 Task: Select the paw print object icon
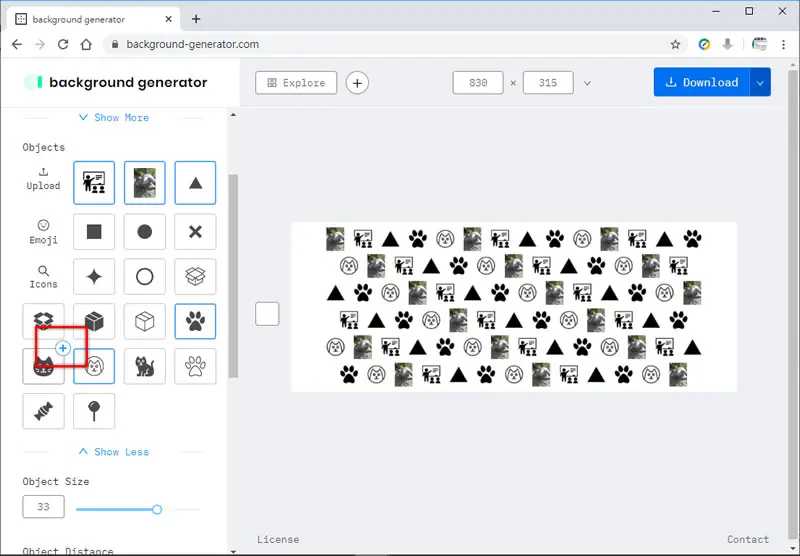pyautogui.click(x=195, y=321)
